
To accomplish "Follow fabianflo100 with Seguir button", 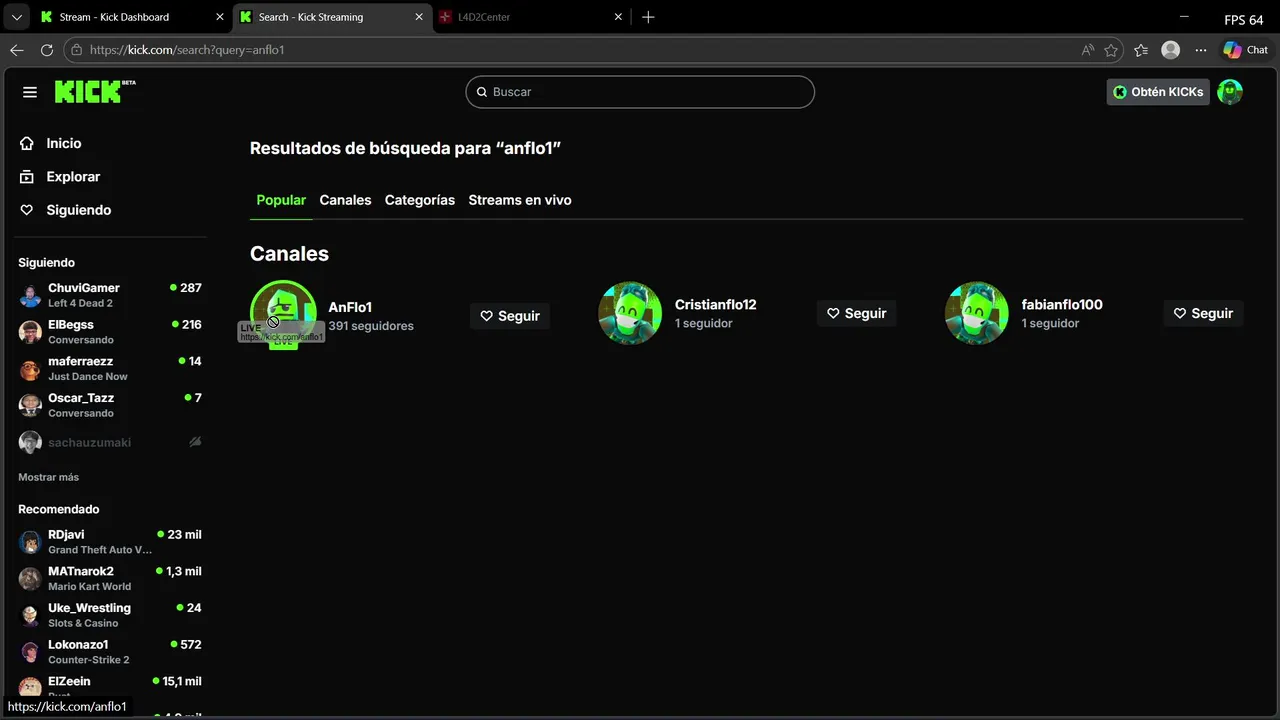I will [x=1203, y=313].
